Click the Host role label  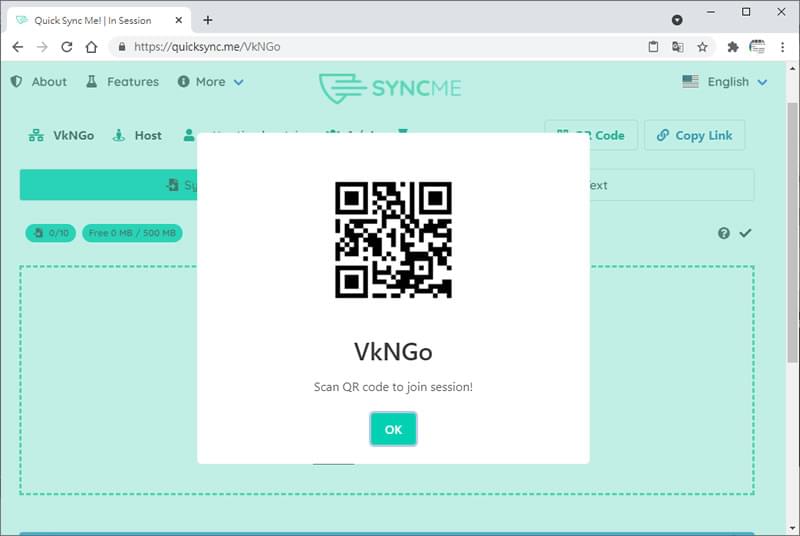pos(148,135)
